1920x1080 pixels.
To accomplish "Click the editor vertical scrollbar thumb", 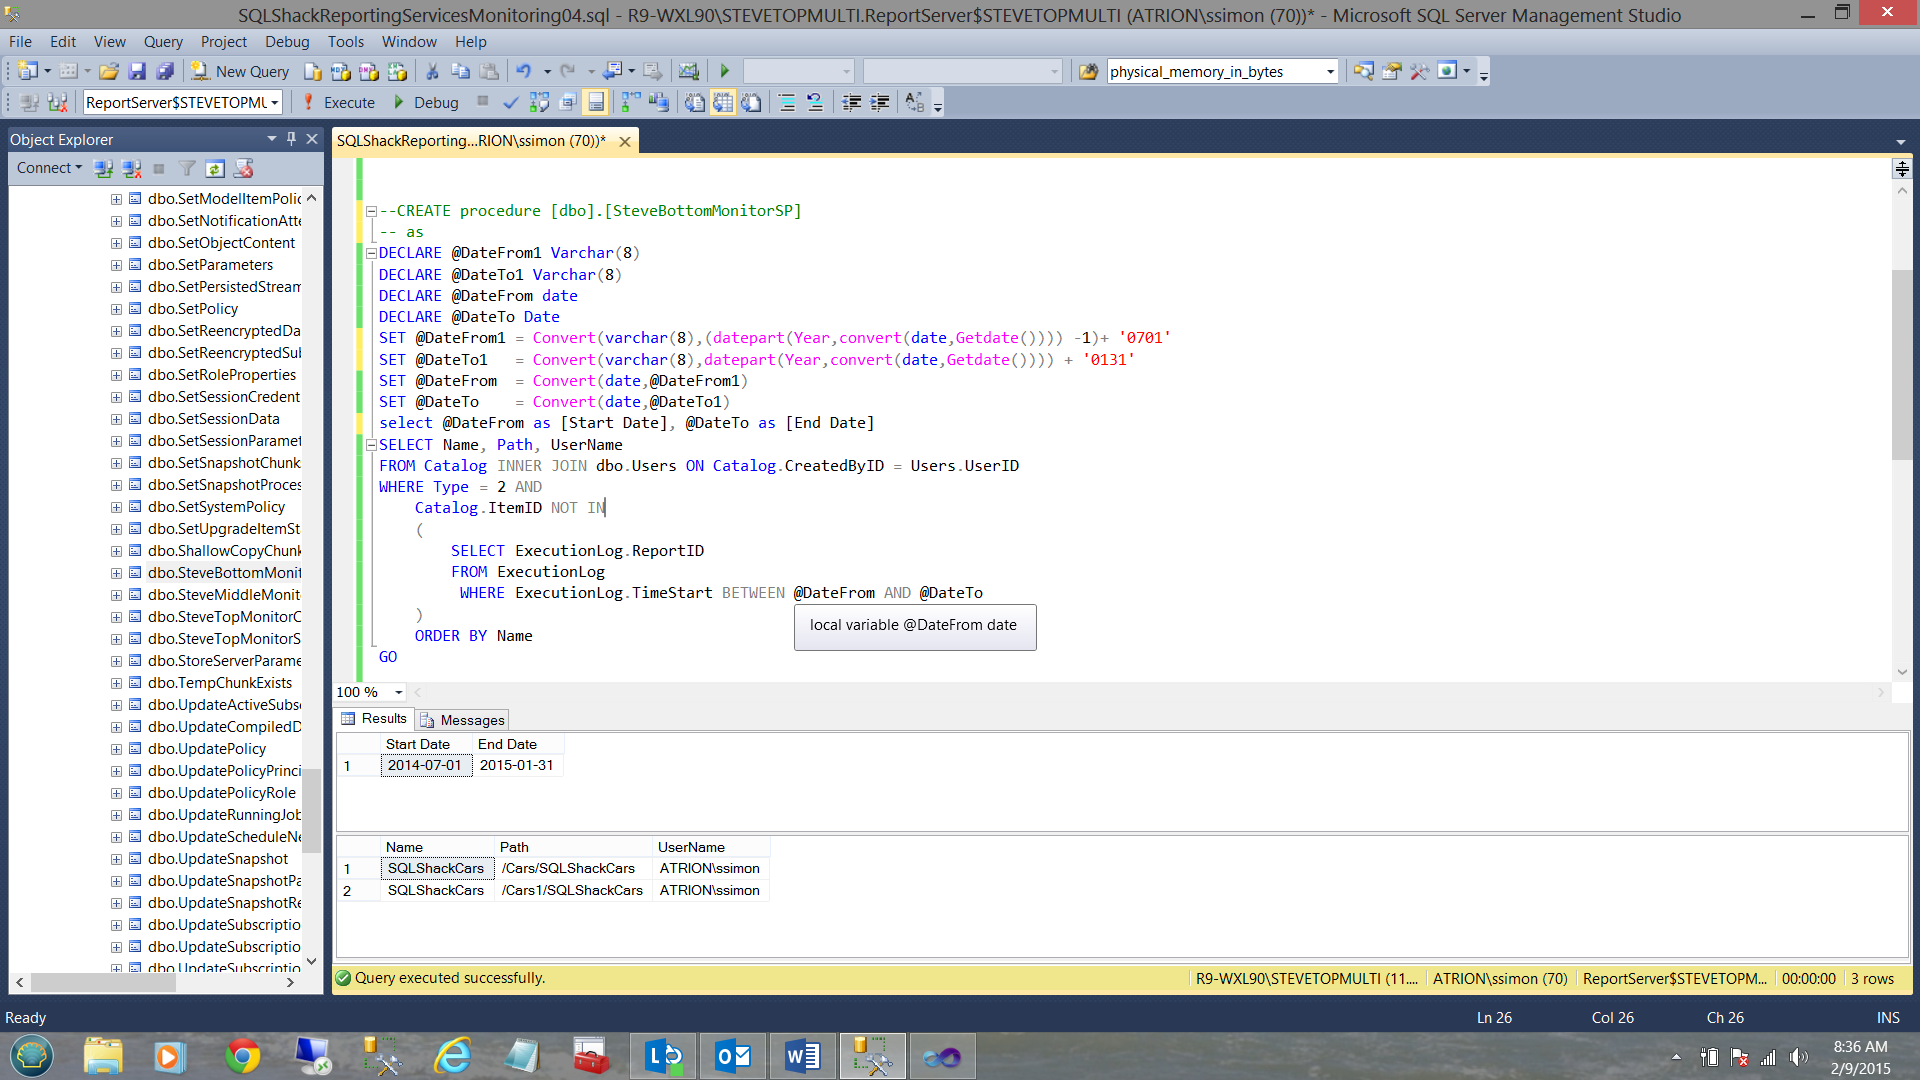I will (1902, 364).
